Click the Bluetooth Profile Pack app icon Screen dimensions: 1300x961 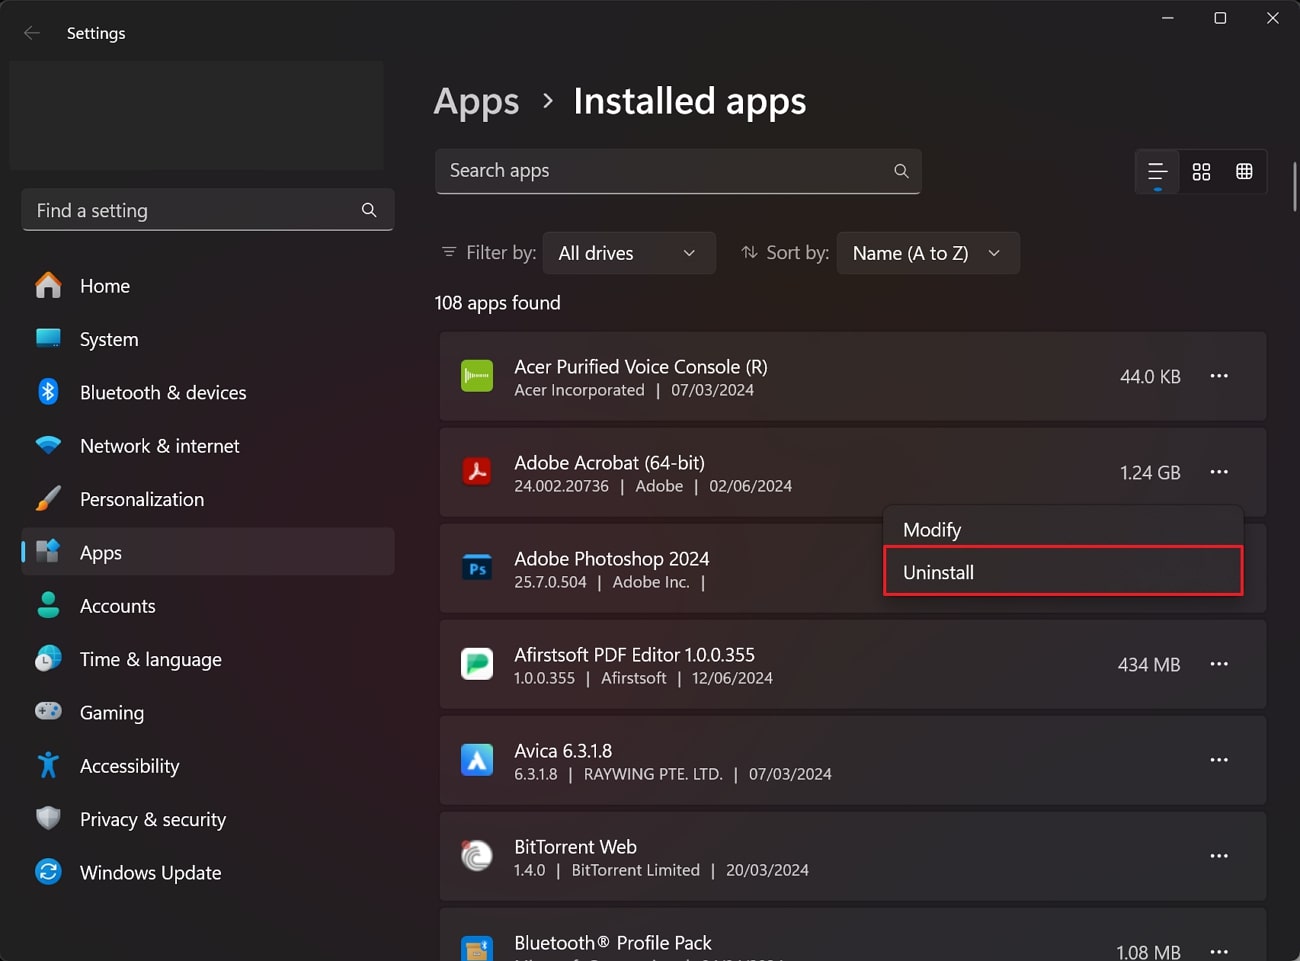[x=477, y=948]
